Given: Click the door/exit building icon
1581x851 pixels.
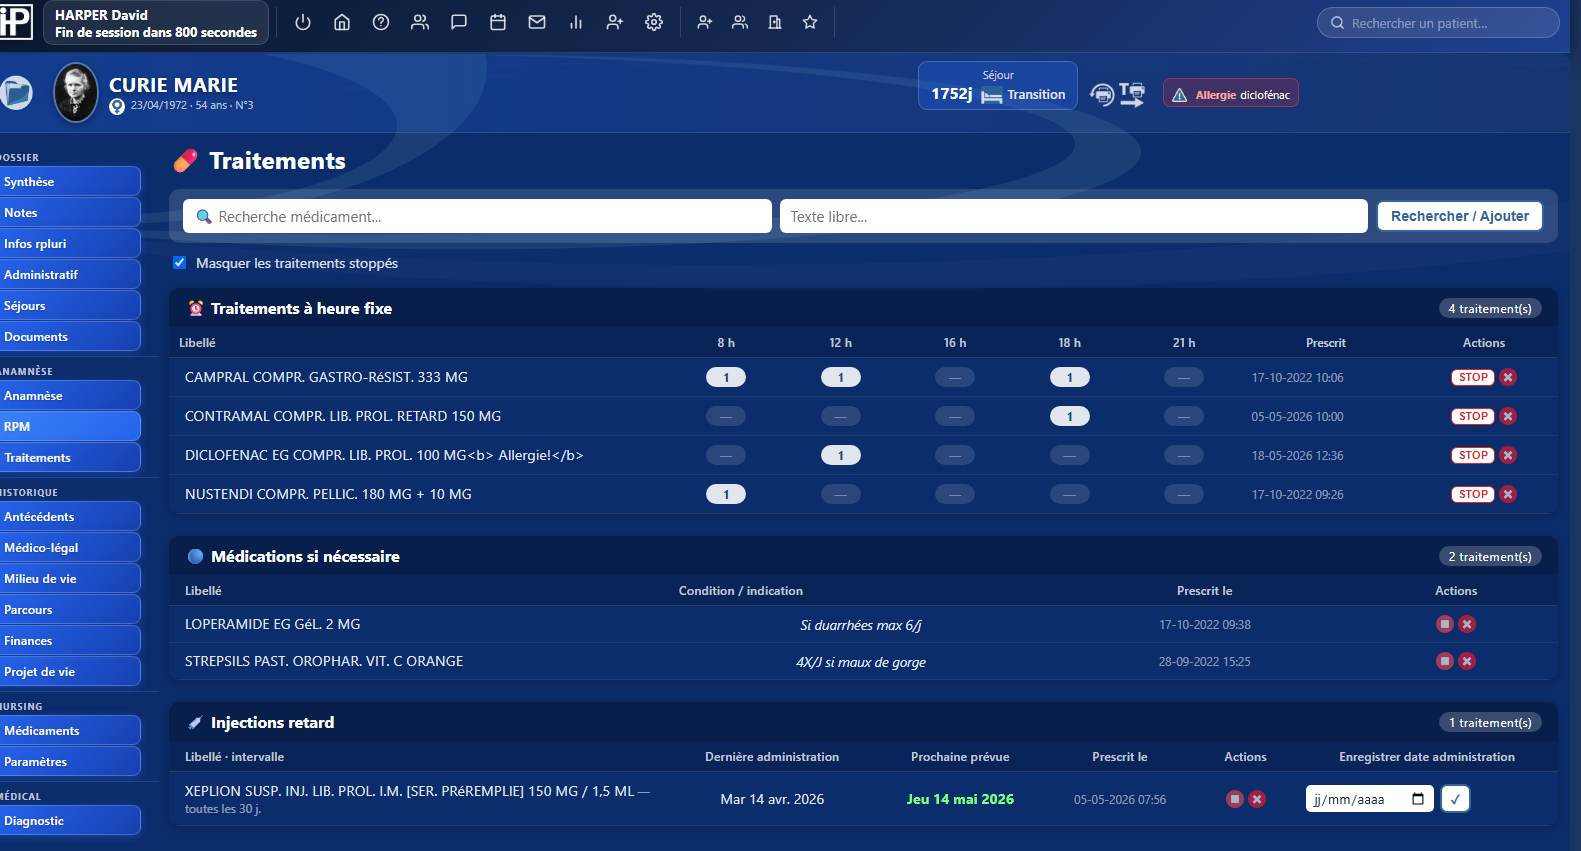Looking at the screenshot, I should click(x=775, y=22).
